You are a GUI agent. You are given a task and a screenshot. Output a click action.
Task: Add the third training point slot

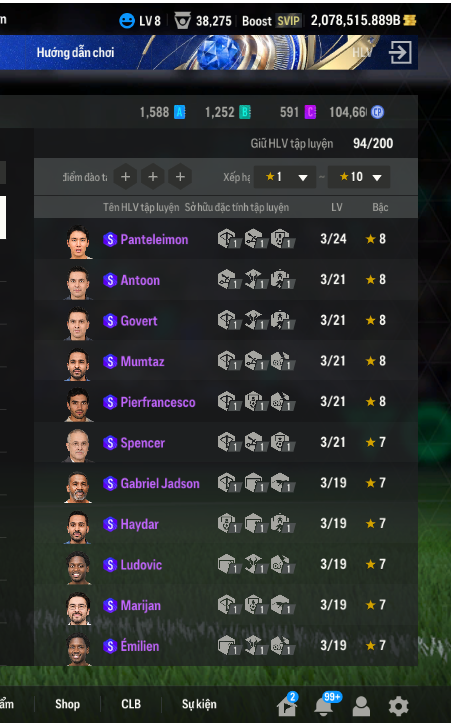[x=180, y=177]
